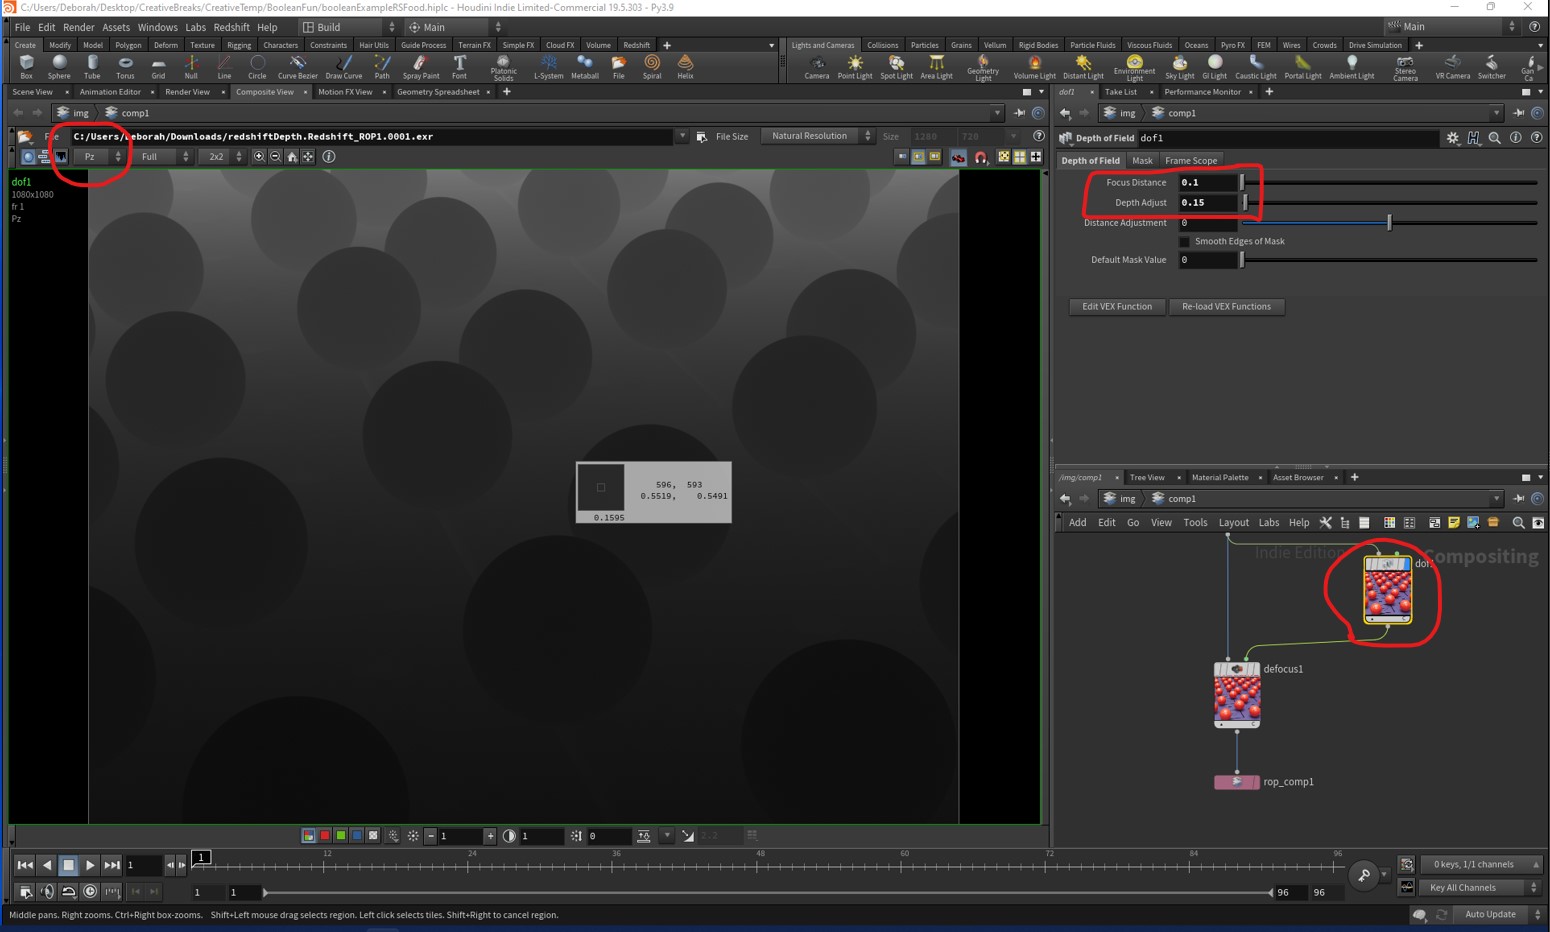Enable Smooth Edges of Mask checkbox
The height and width of the screenshot is (932, 1550).
click(1185, 241)
